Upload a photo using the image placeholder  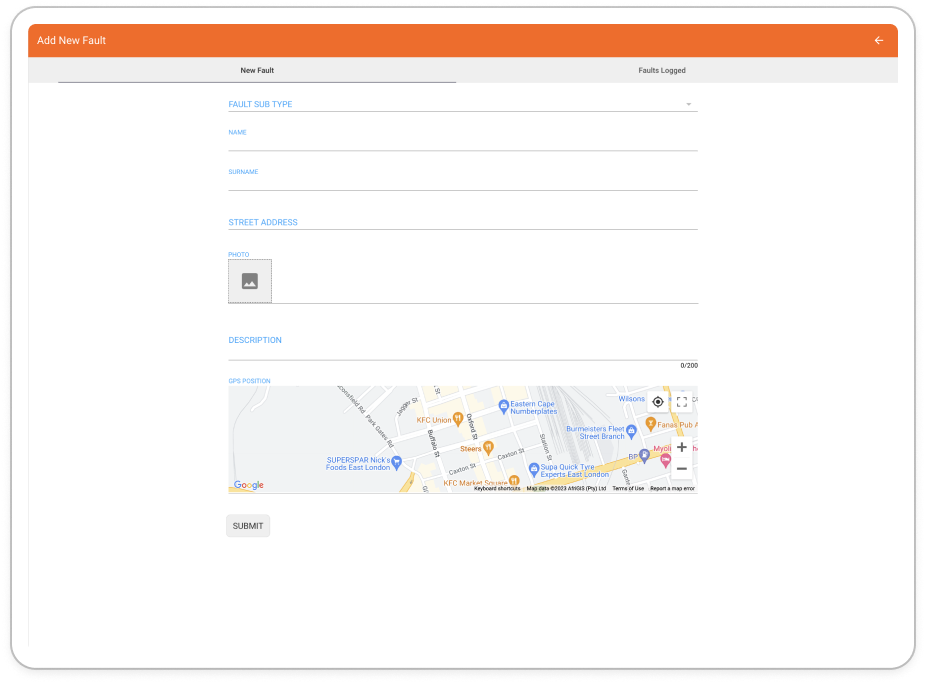tap(250, 281)
